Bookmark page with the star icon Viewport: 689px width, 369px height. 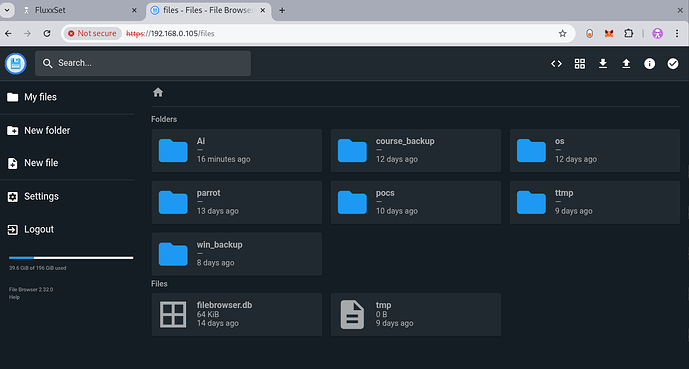[x=562, y=33]
